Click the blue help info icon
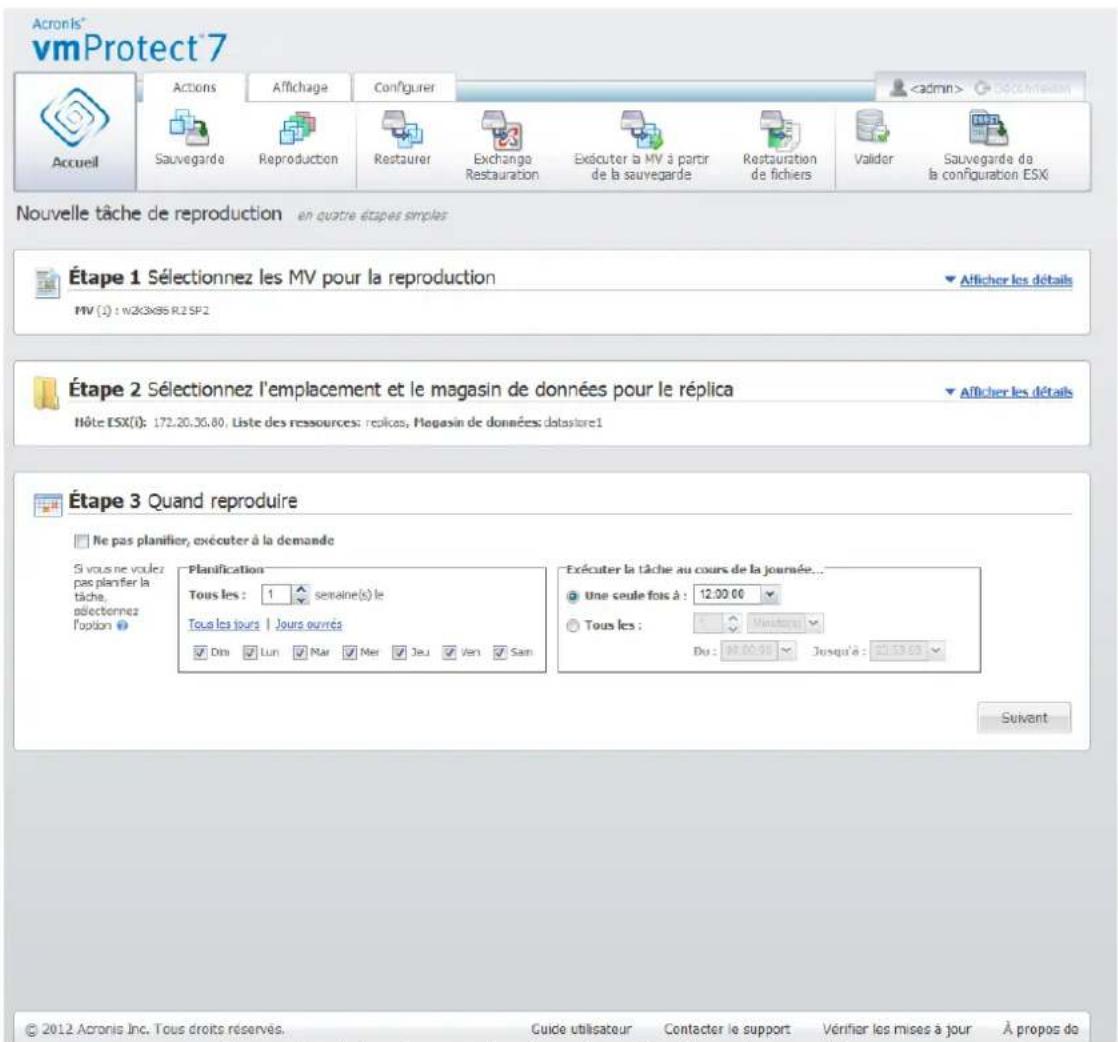The image size is (1118, 1042). click(x=122, y=625)
